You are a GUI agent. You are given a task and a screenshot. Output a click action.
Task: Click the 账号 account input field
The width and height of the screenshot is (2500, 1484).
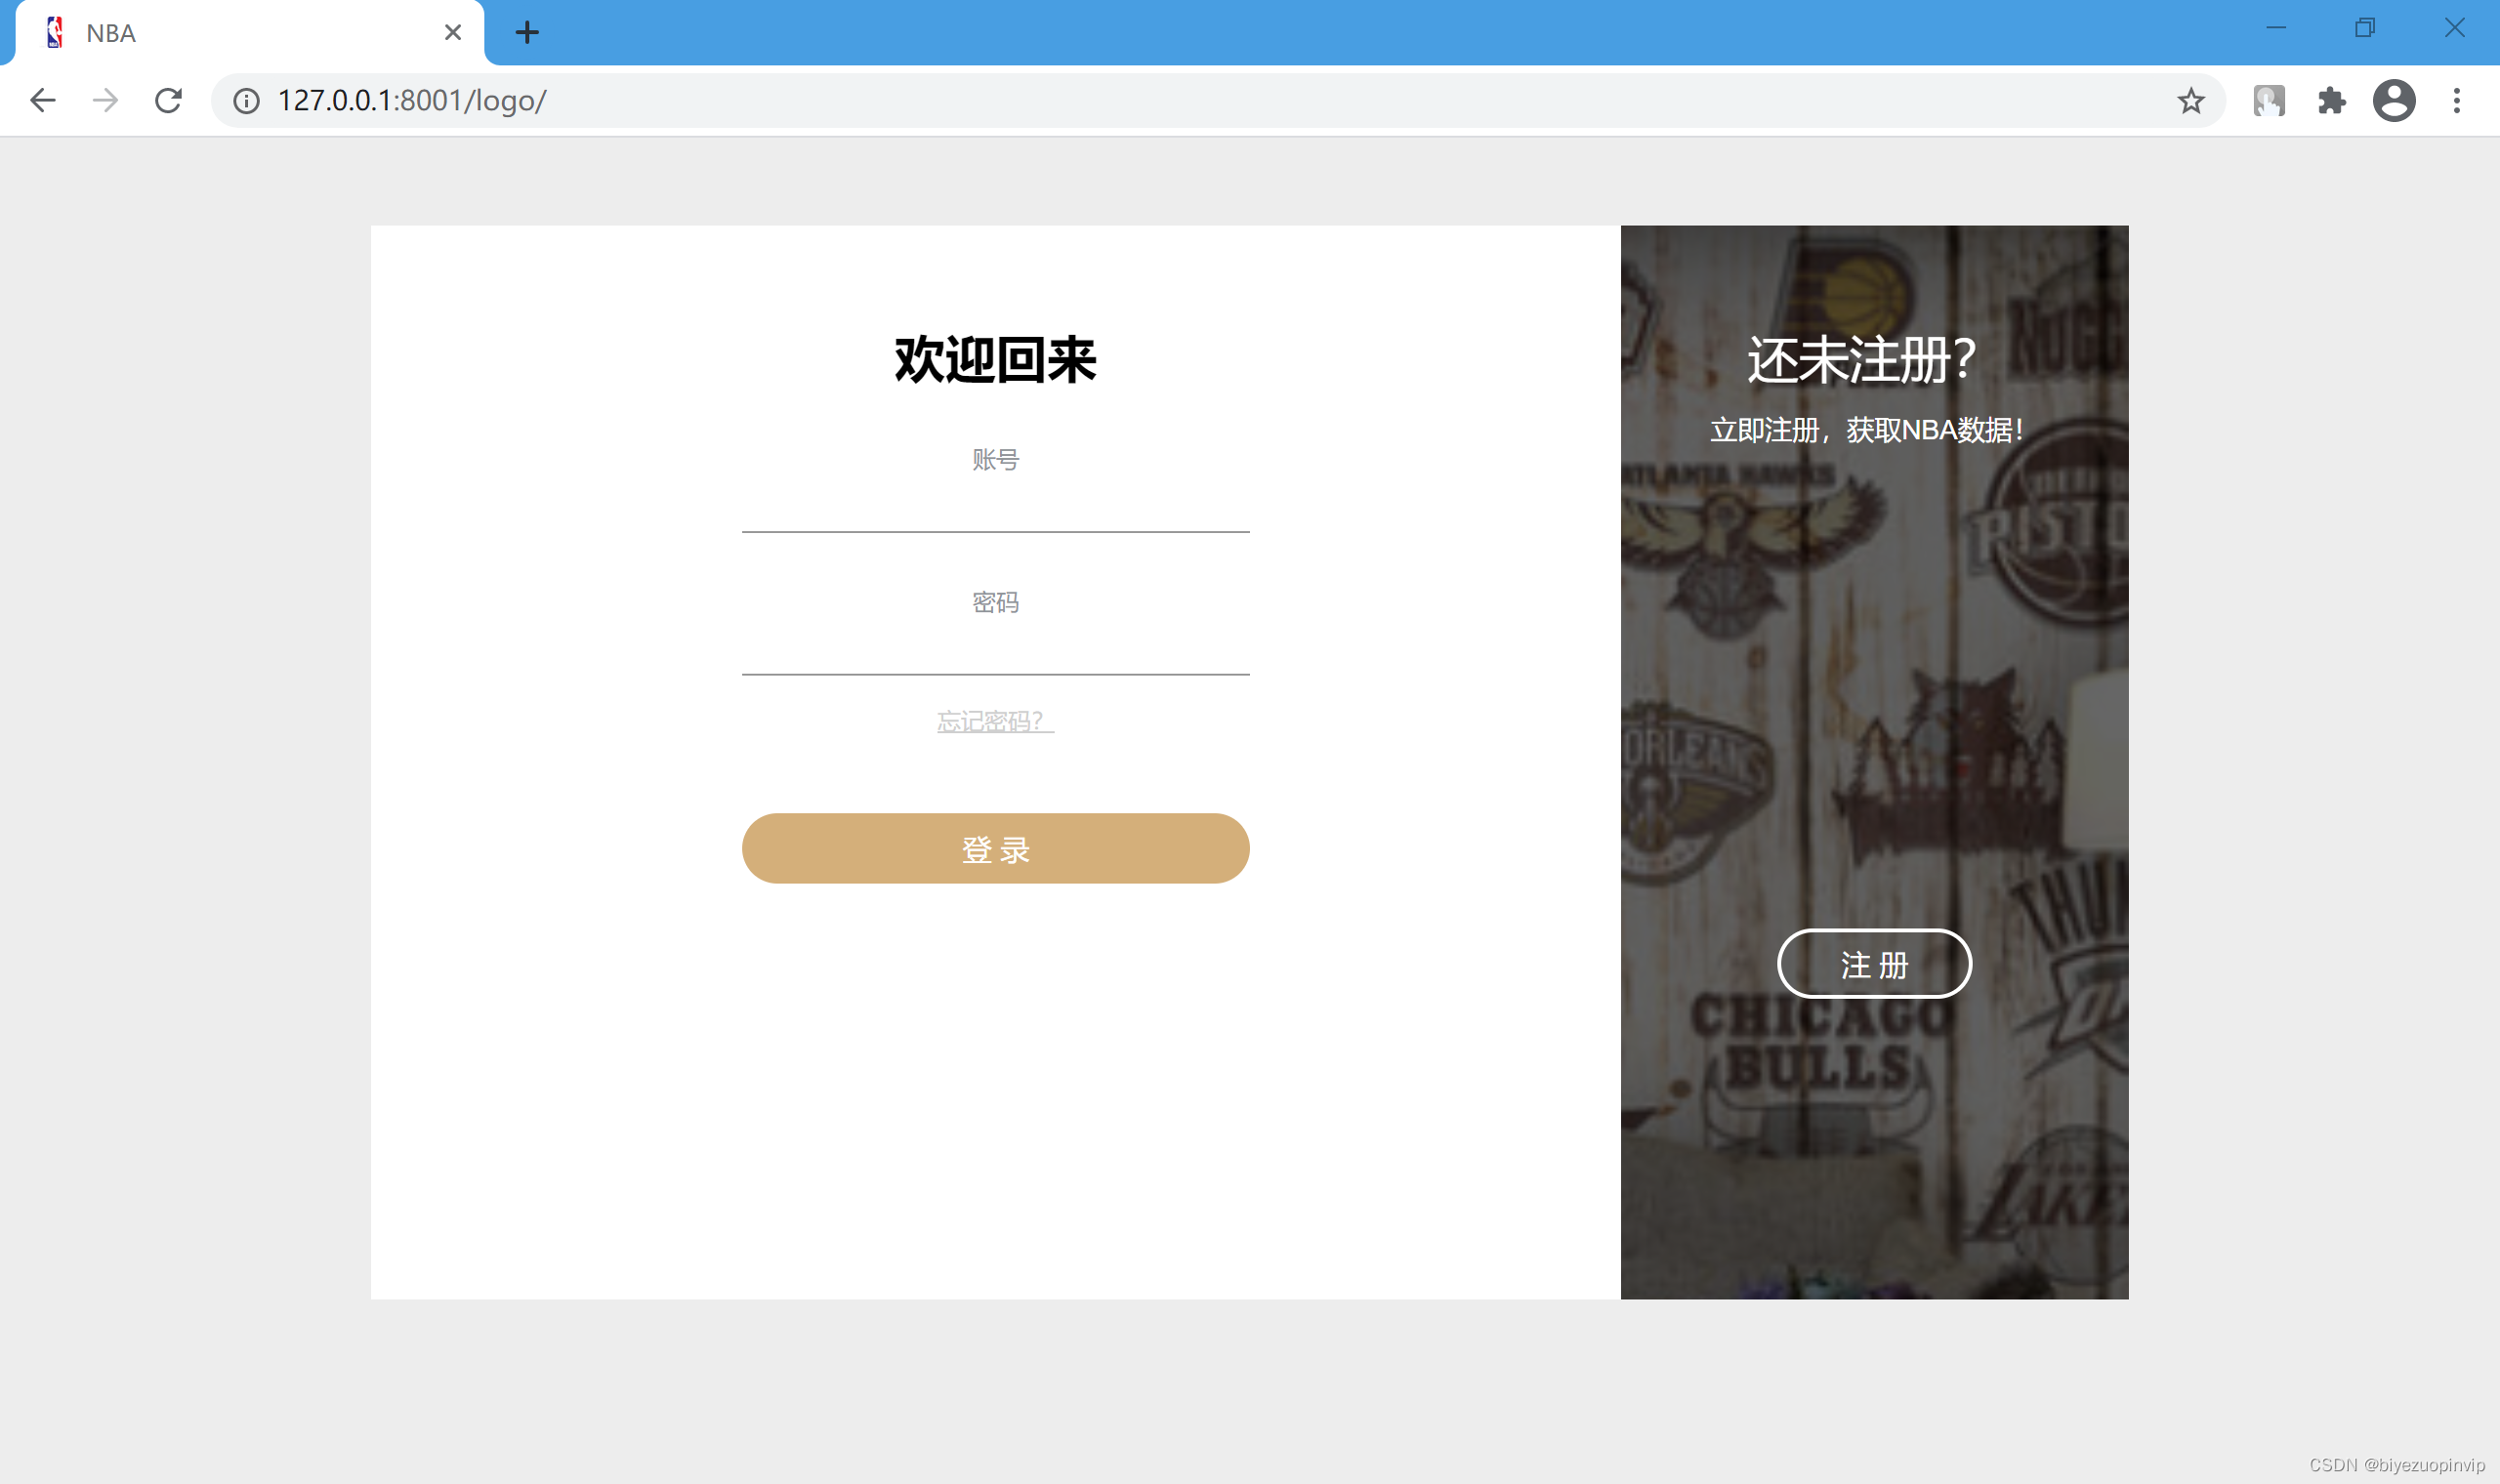point(995,508)
